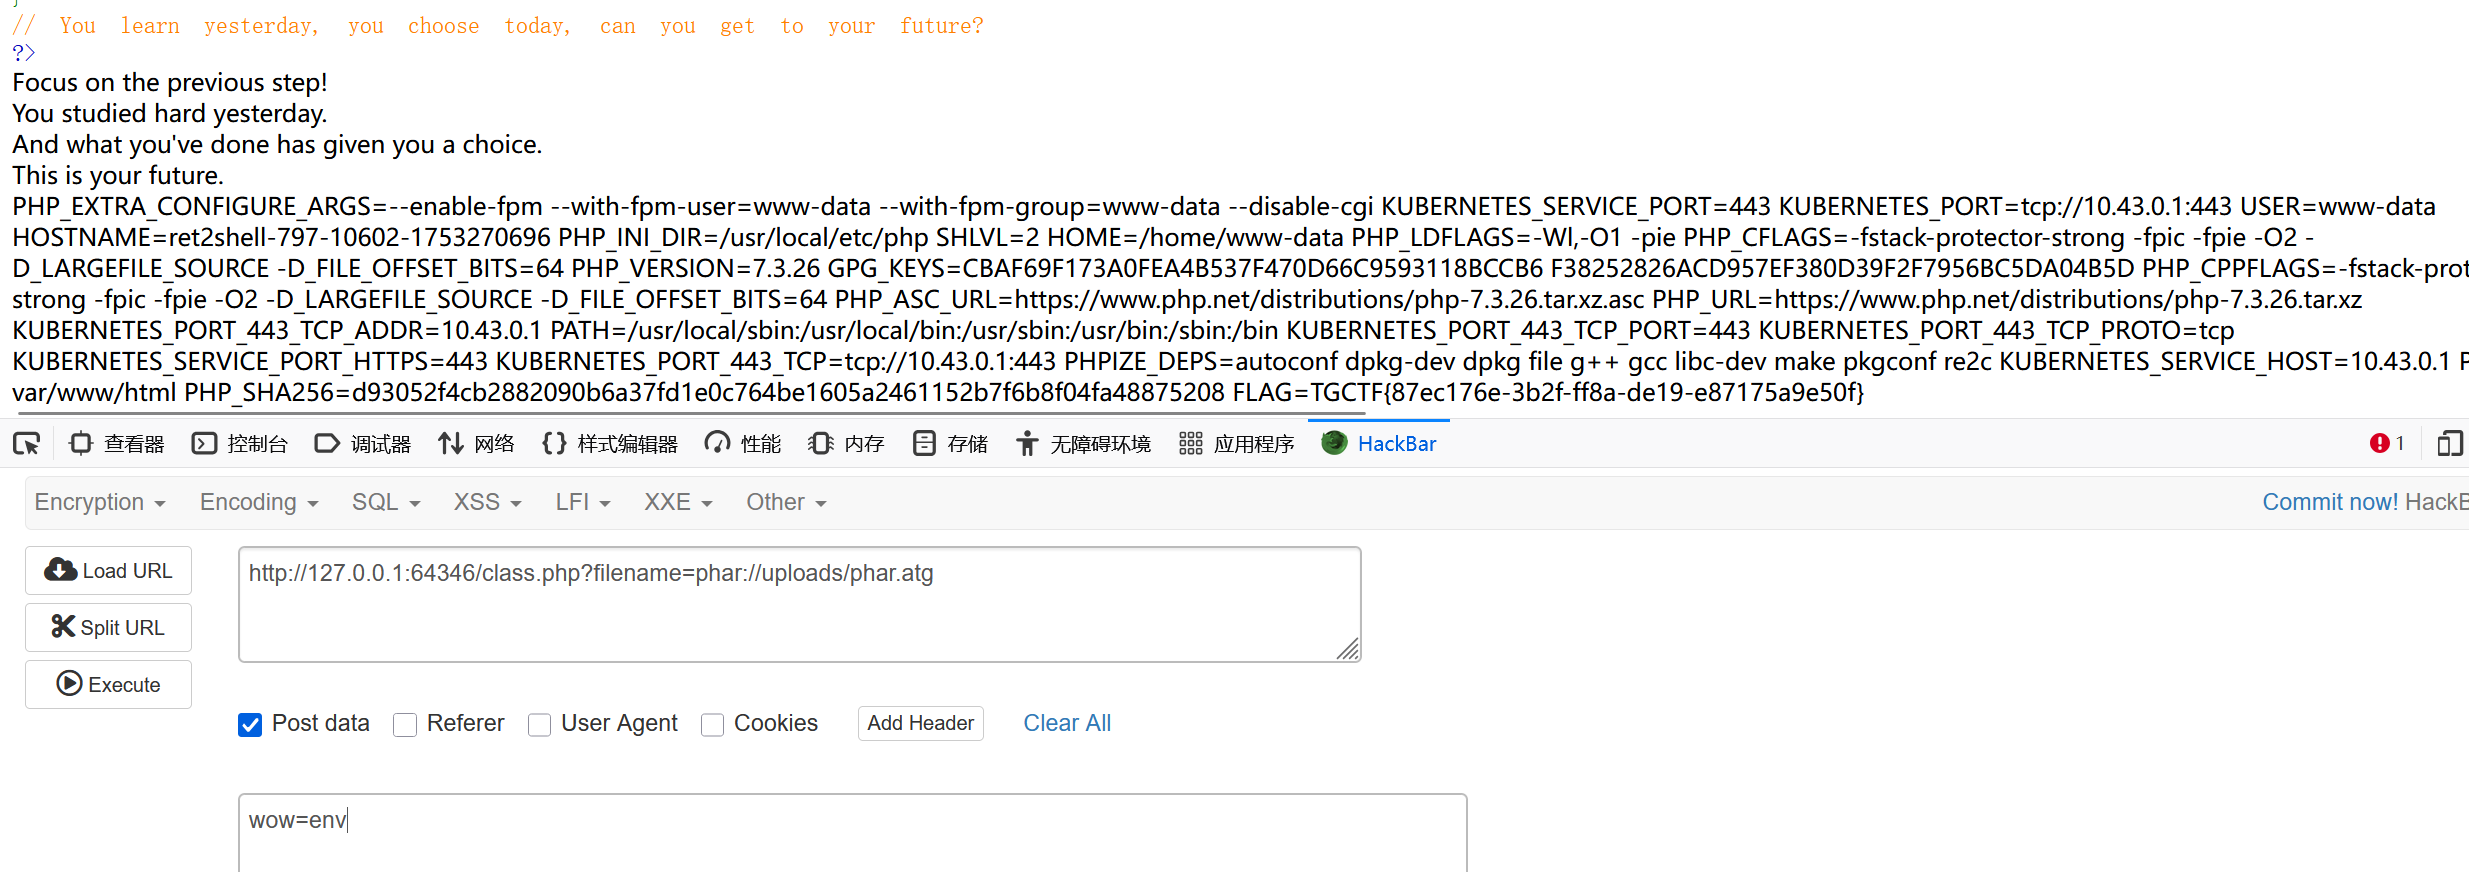Click the Execute button
The width and height of the screenshot is (2469, 872).
pyautogui.click(x=108, y=684)
